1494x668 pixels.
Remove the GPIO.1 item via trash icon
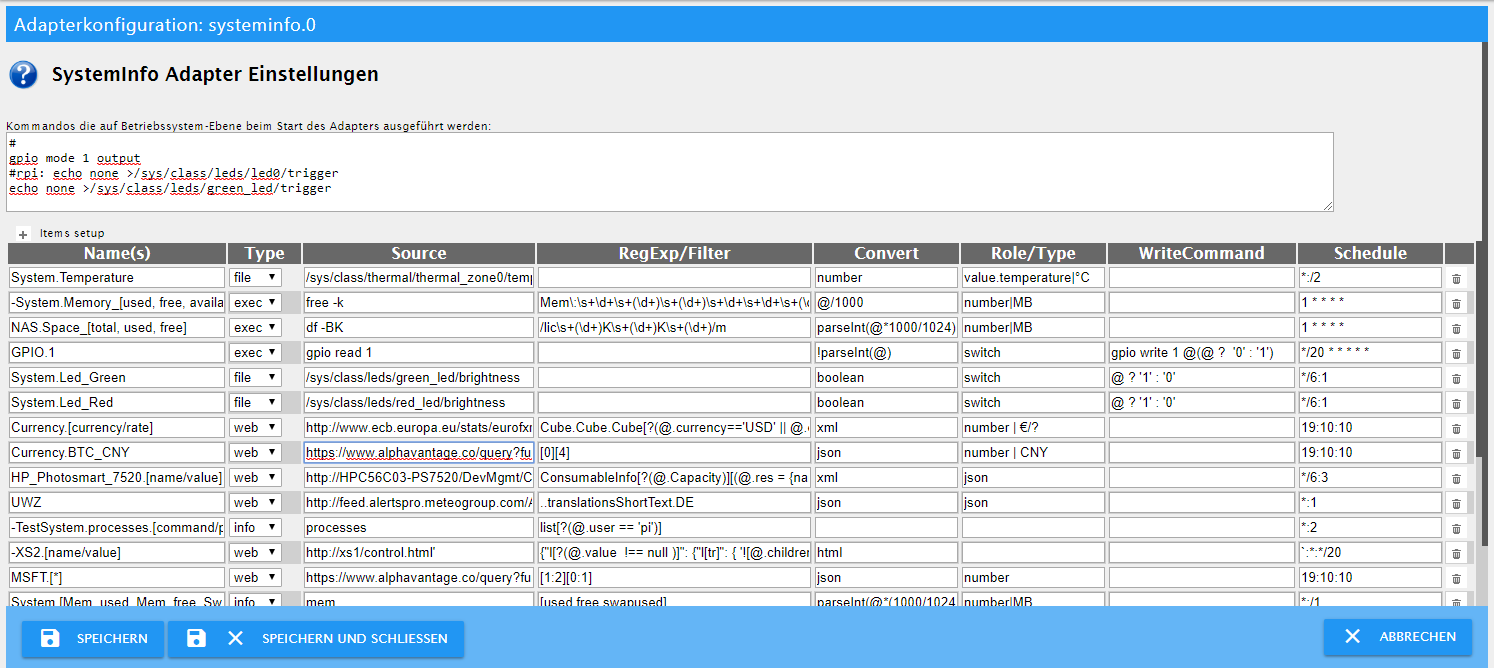(x=1456, y=353)
